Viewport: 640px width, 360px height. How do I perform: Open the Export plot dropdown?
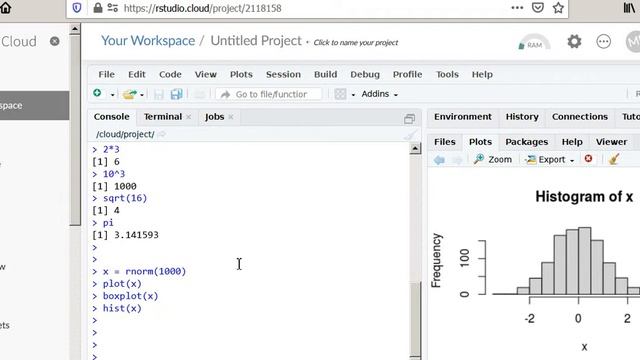click(549, 160)
